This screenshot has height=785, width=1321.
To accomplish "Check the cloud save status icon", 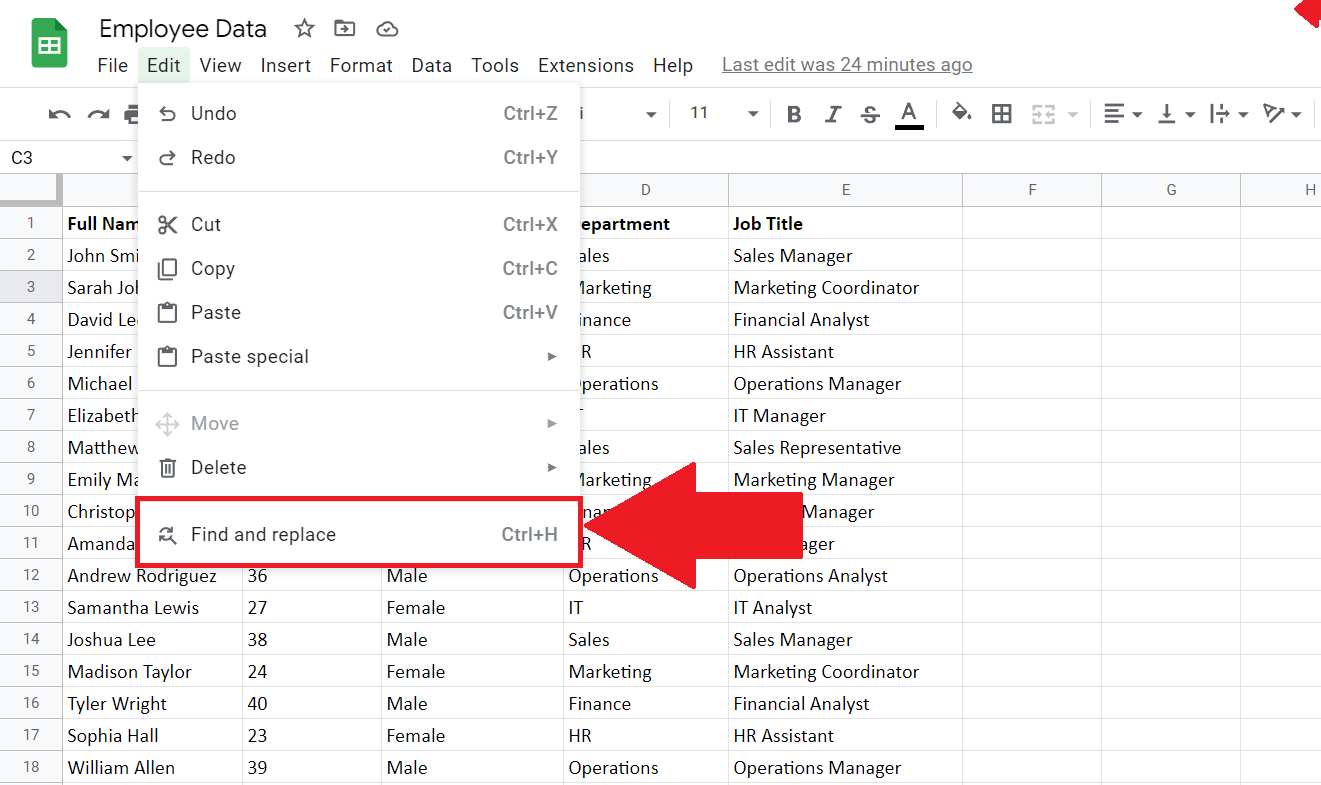I will 386,29.
